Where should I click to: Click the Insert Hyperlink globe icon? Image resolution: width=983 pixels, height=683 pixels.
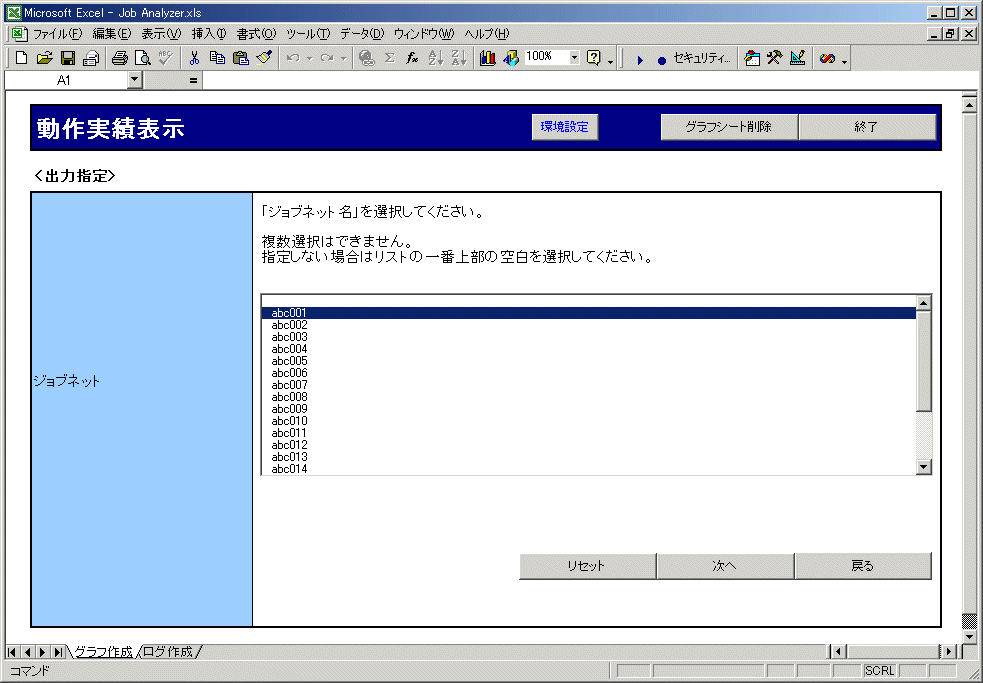click(x=367, y=58)
